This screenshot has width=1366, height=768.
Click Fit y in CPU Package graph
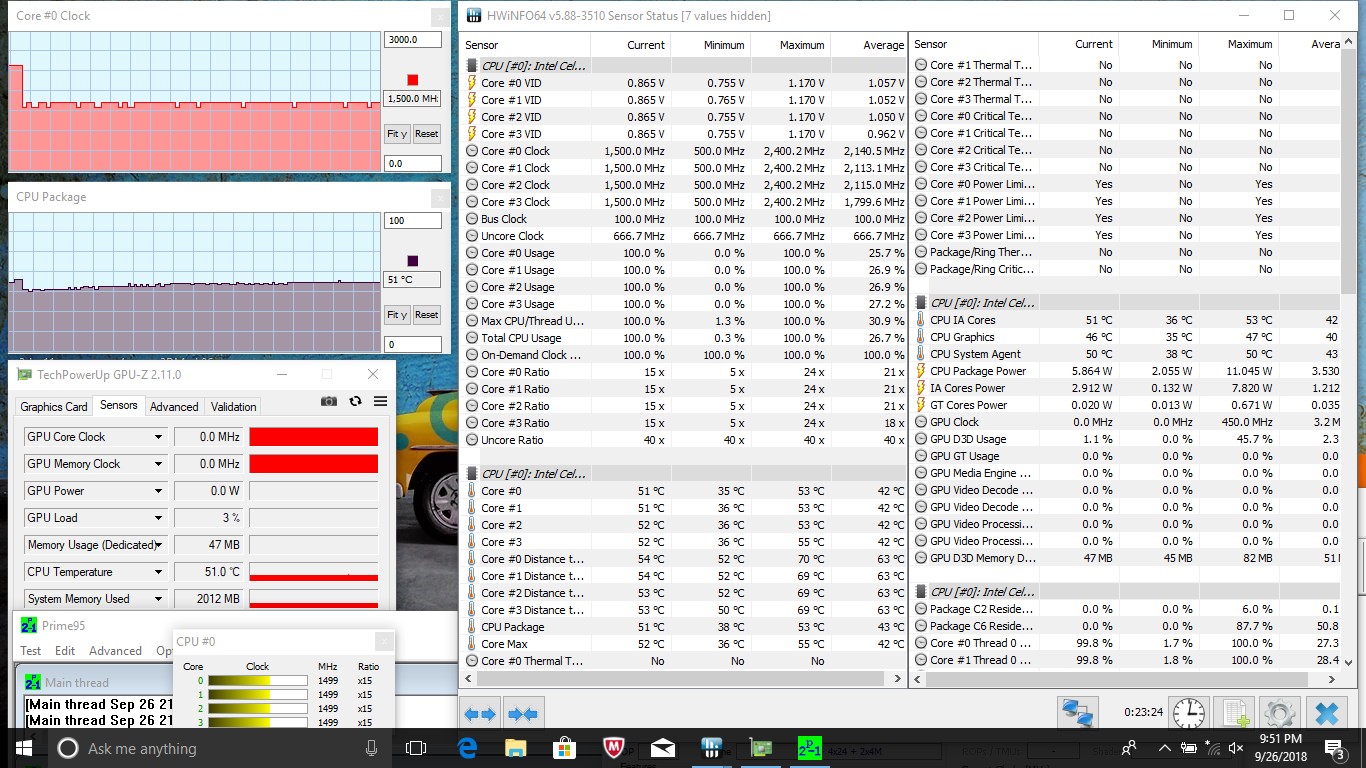tap(397, 314)
